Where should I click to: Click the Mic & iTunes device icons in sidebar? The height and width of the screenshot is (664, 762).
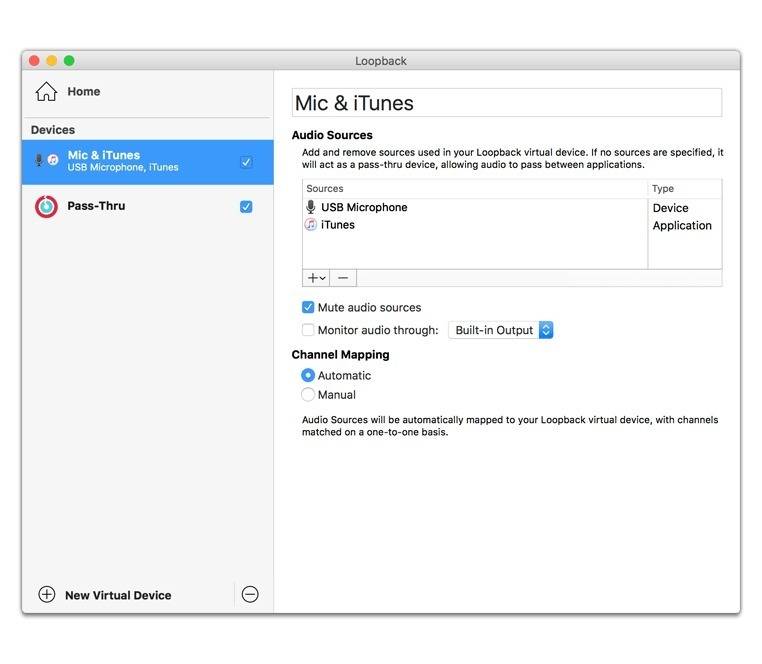[47, 160]
